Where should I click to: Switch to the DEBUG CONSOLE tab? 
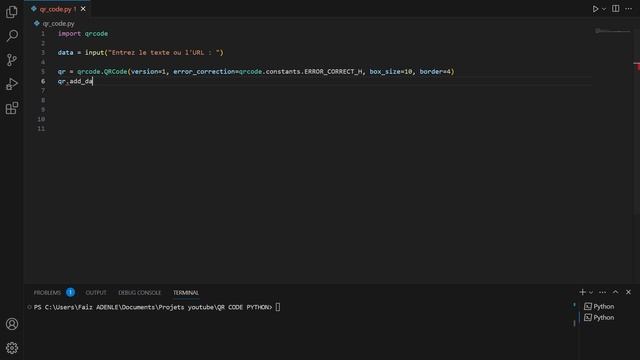tap(140, 293)
